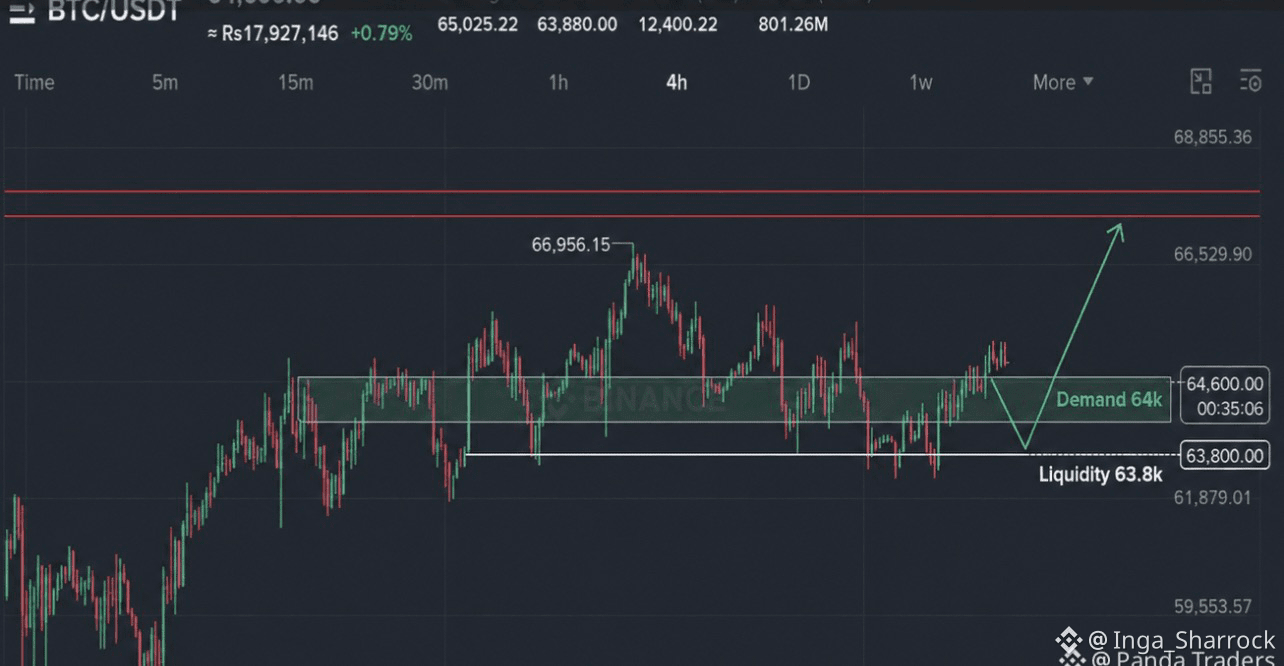Click the 59,553.57 axis label
The height and width of the screenshot is (666, 1284).
pos(1212,606)
